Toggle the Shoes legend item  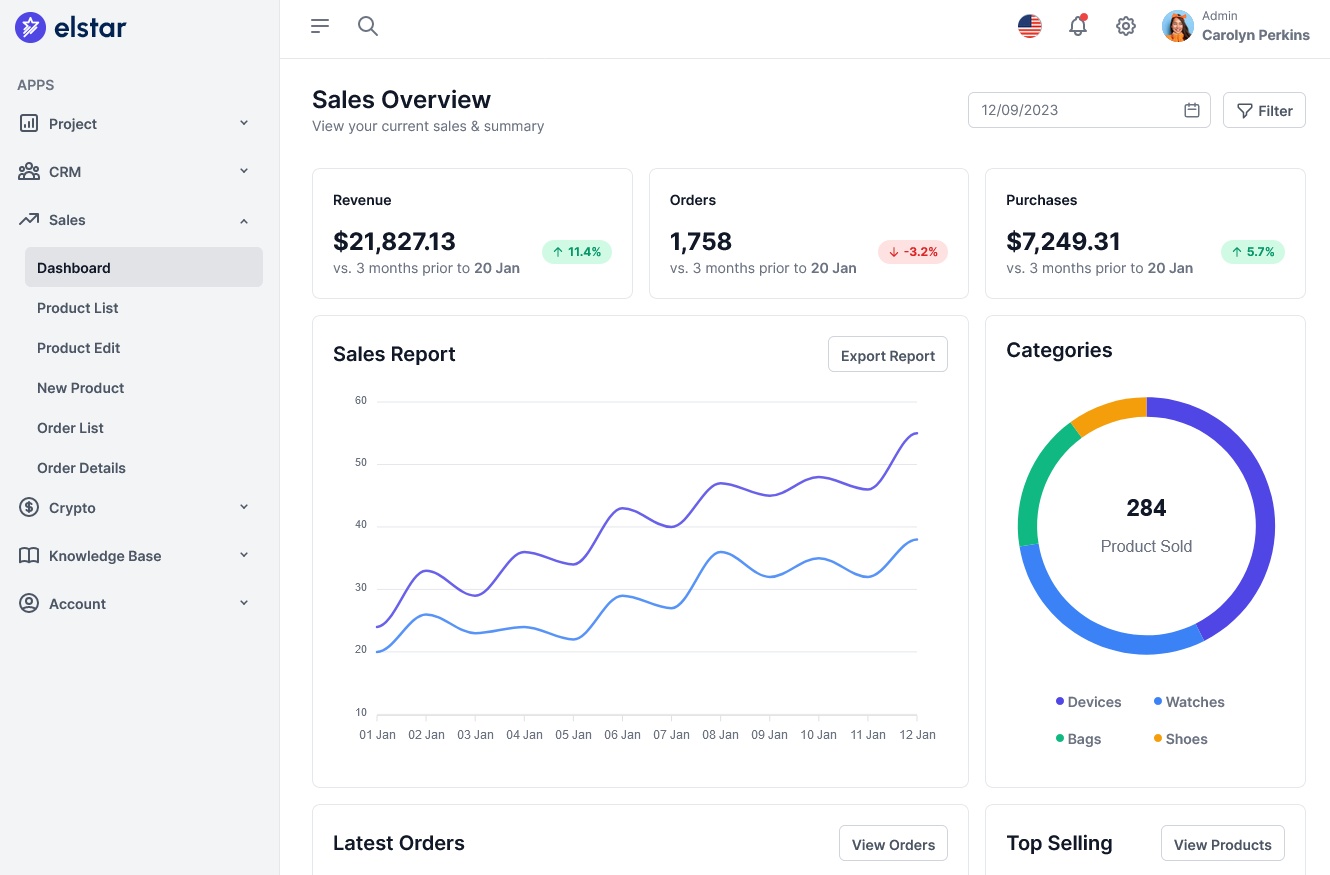pyautogui.click(x=1180, y=739)
